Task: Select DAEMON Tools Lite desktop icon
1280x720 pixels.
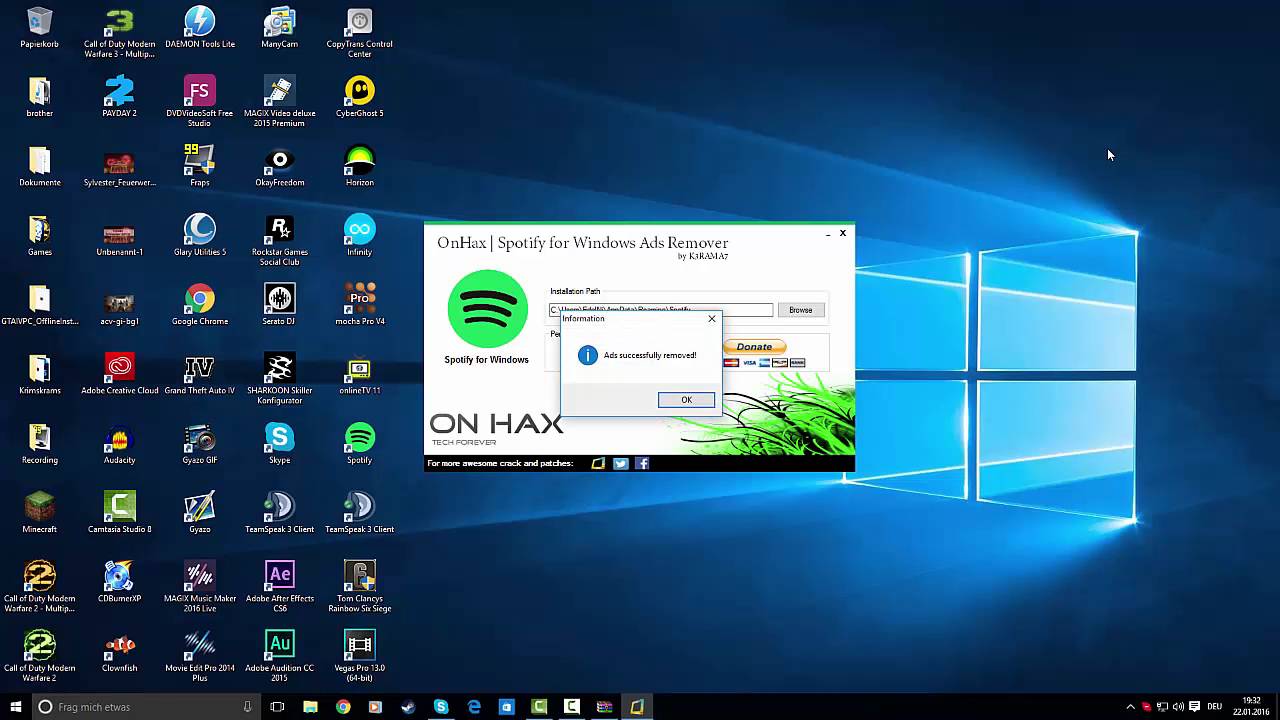Action: (200, 29)
